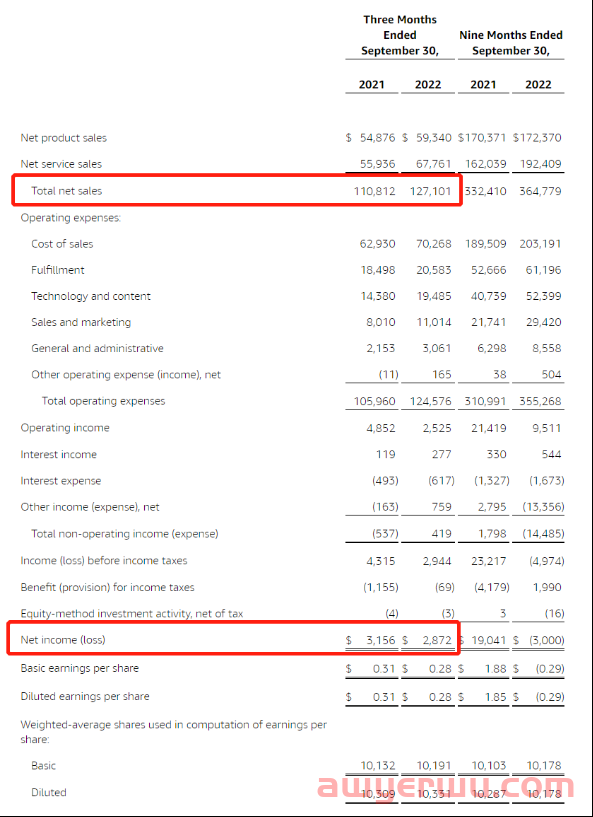The image size is (593, 817).
Task: Select the value 59,340
Action: 434,138
